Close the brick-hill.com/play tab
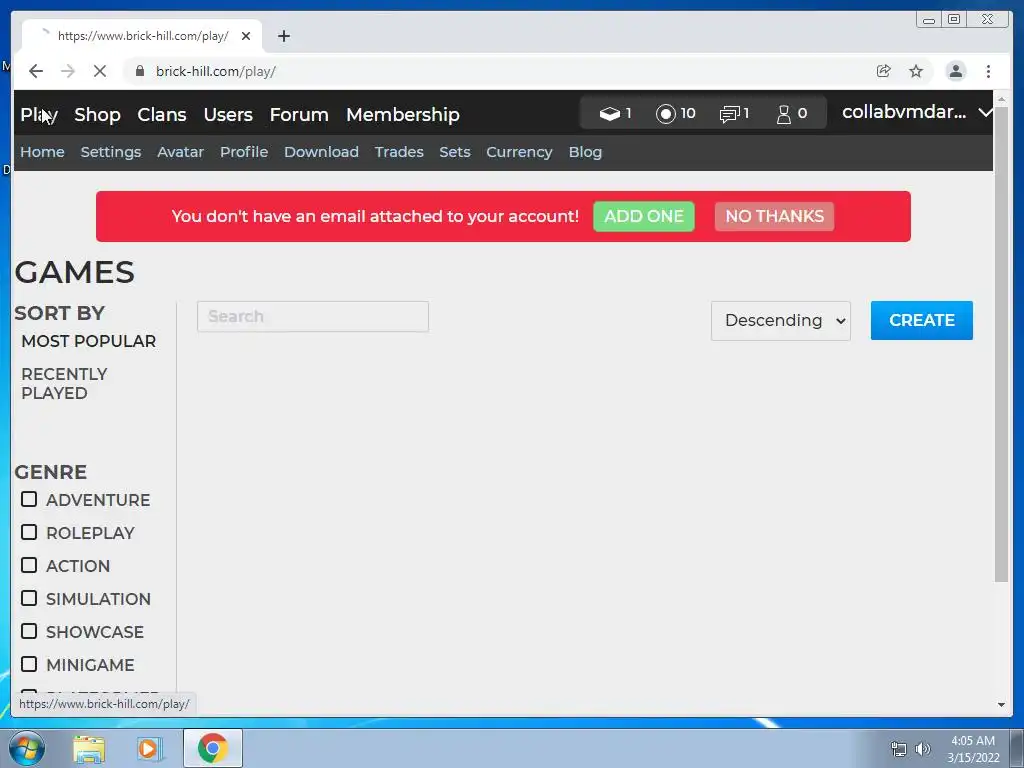Screen dimensions: 1024x768 click(x=246, y=36)
